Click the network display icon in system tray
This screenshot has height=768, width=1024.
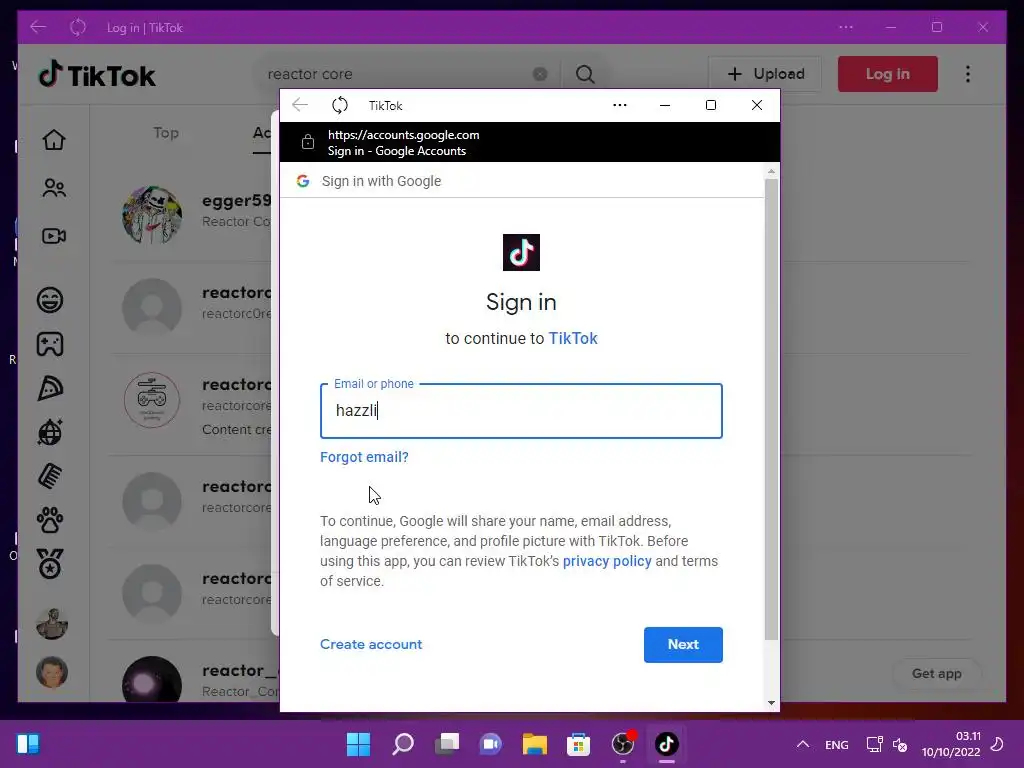point(874,744)
